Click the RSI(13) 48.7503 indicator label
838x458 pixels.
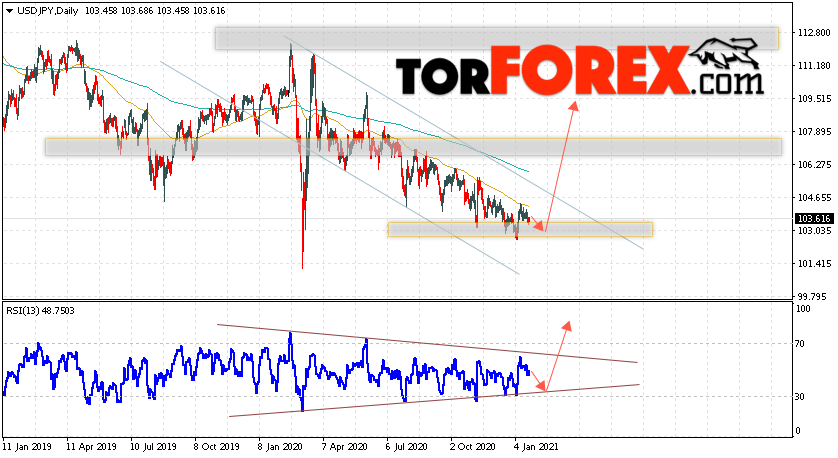pos(40,310)
